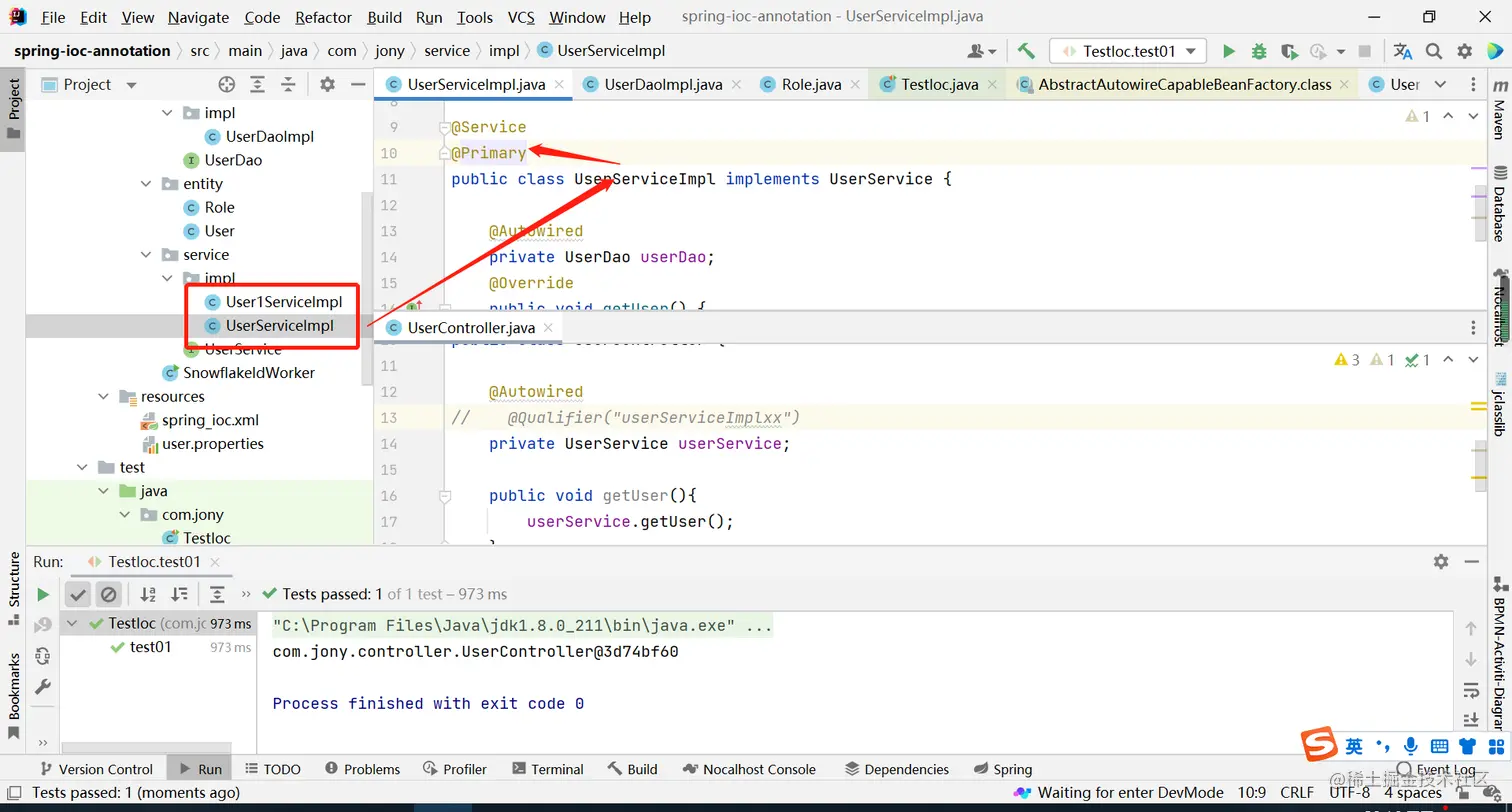
Task: Open the Navigate menu
Action: 198,17
